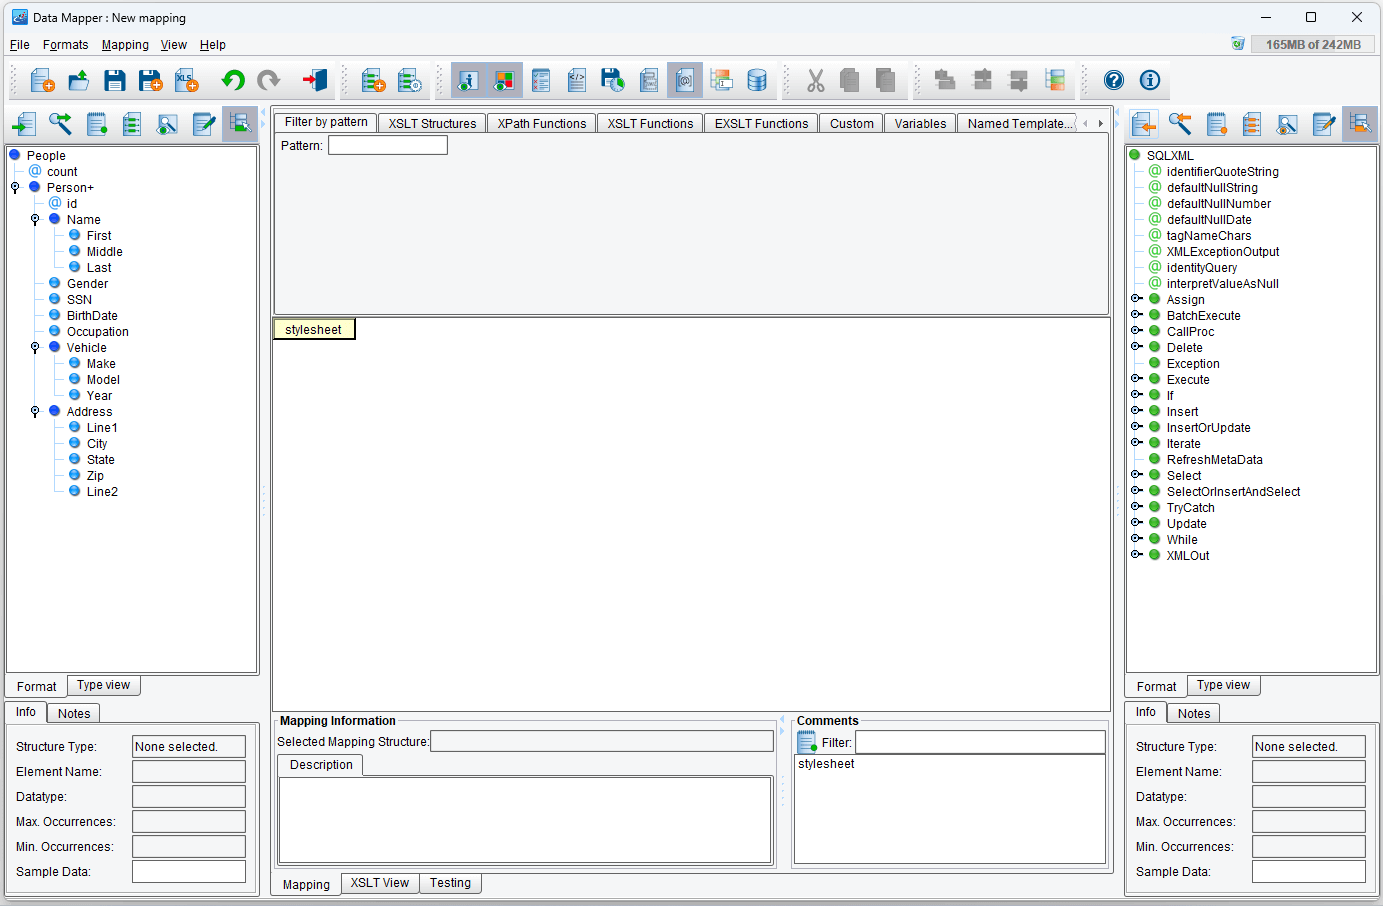Click the XLS new spreadsheet icon

coord(187,80)
